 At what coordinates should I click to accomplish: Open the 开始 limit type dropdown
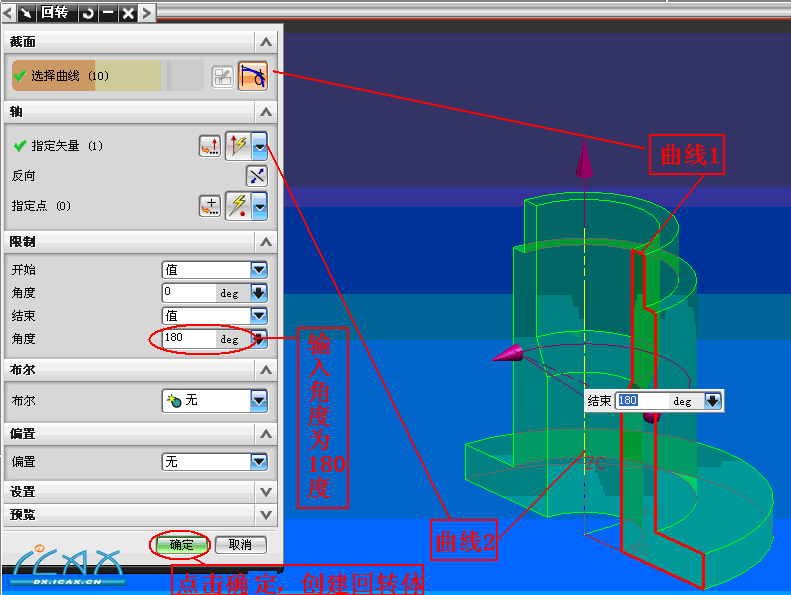click(x=258, y=270)
